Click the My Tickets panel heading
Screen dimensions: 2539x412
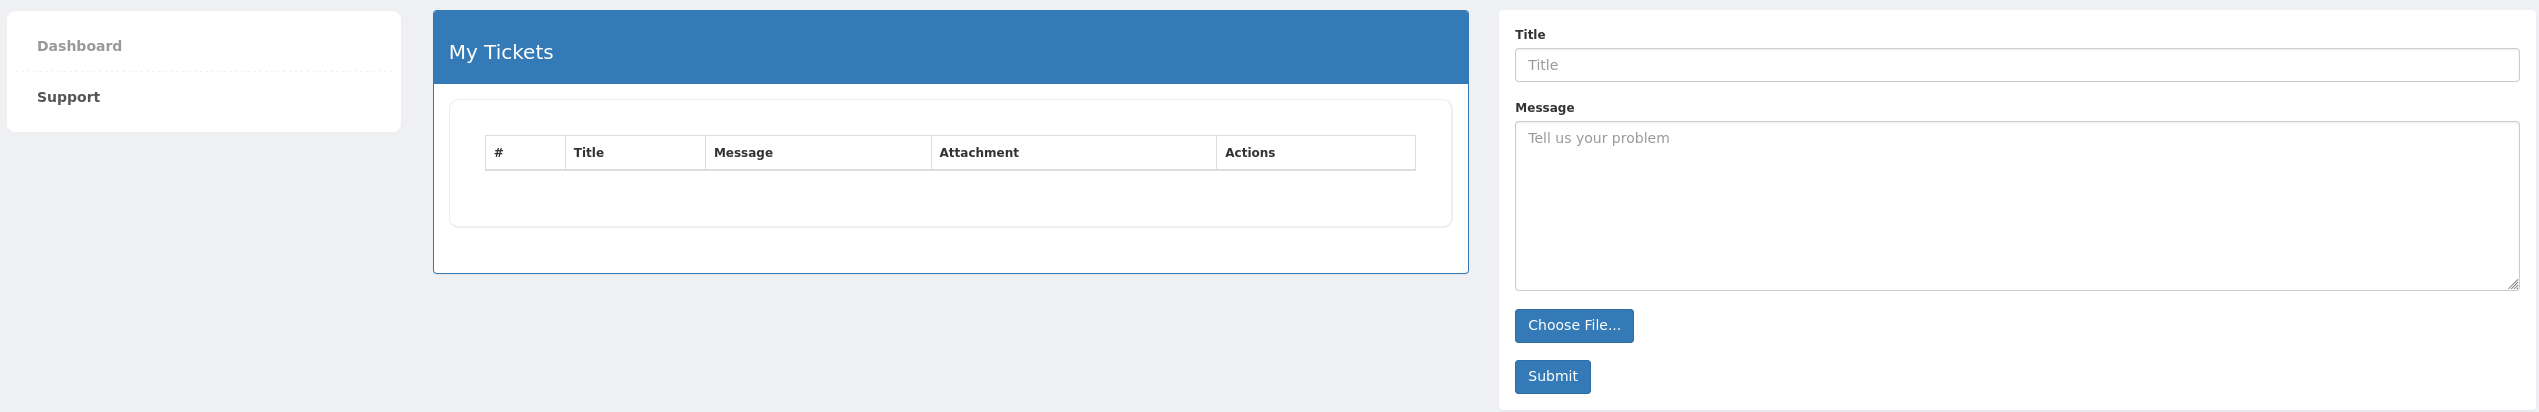[500, 52]
